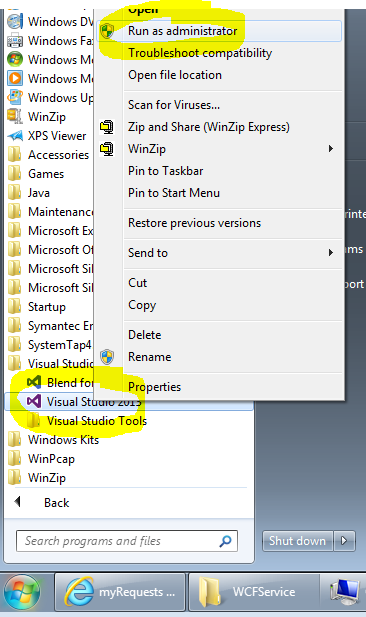Open Properties from the context menu
366x617 pixels.
(155, 387)
